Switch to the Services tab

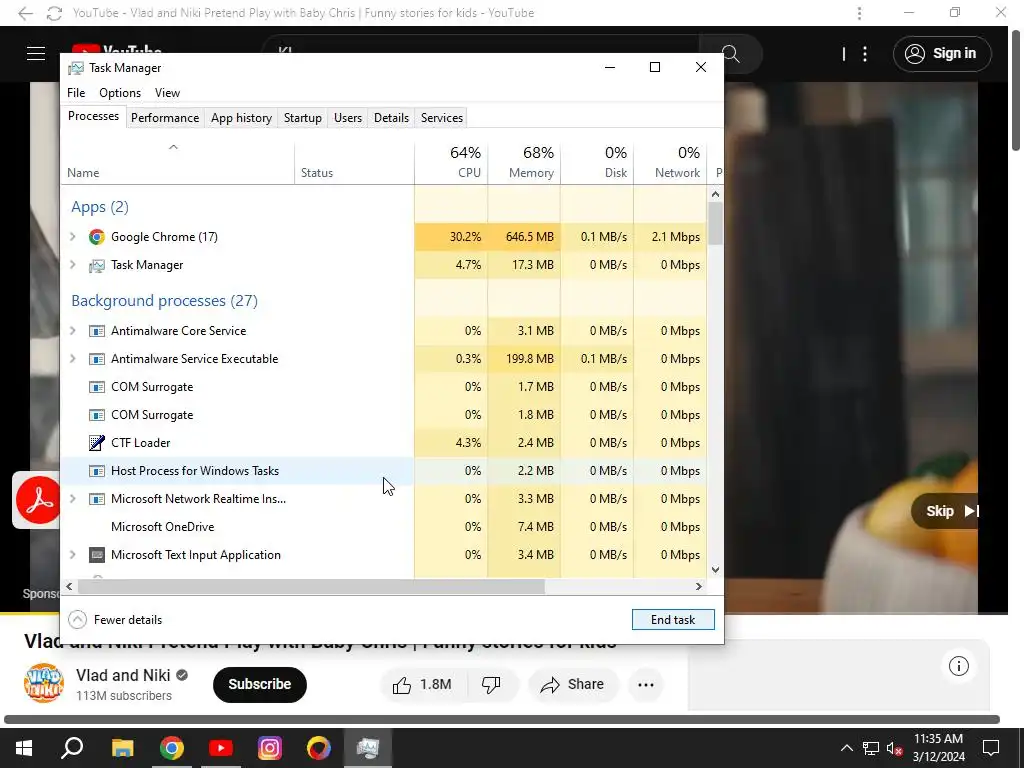(x=441, y=118)
